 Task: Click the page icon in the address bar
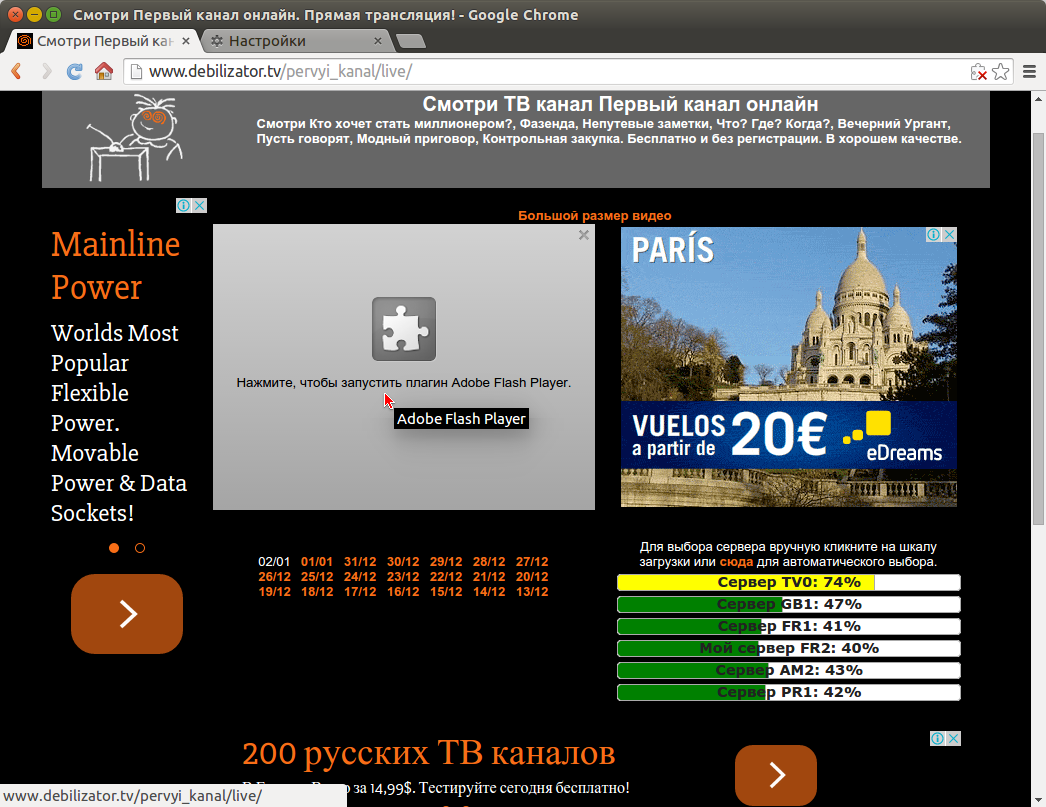[136, 71]
